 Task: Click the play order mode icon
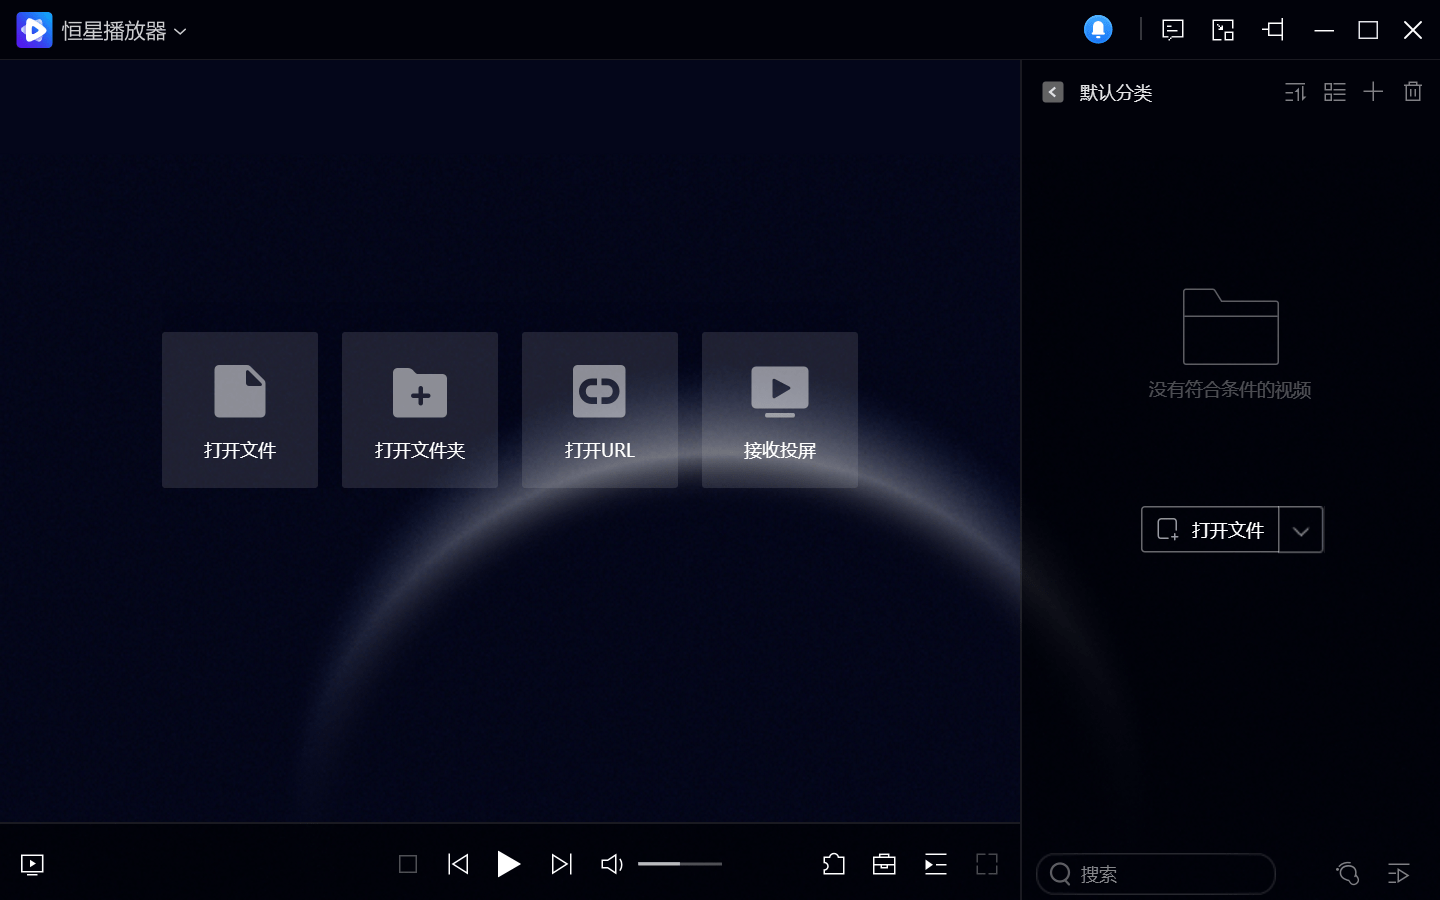tap(1399, 874)
